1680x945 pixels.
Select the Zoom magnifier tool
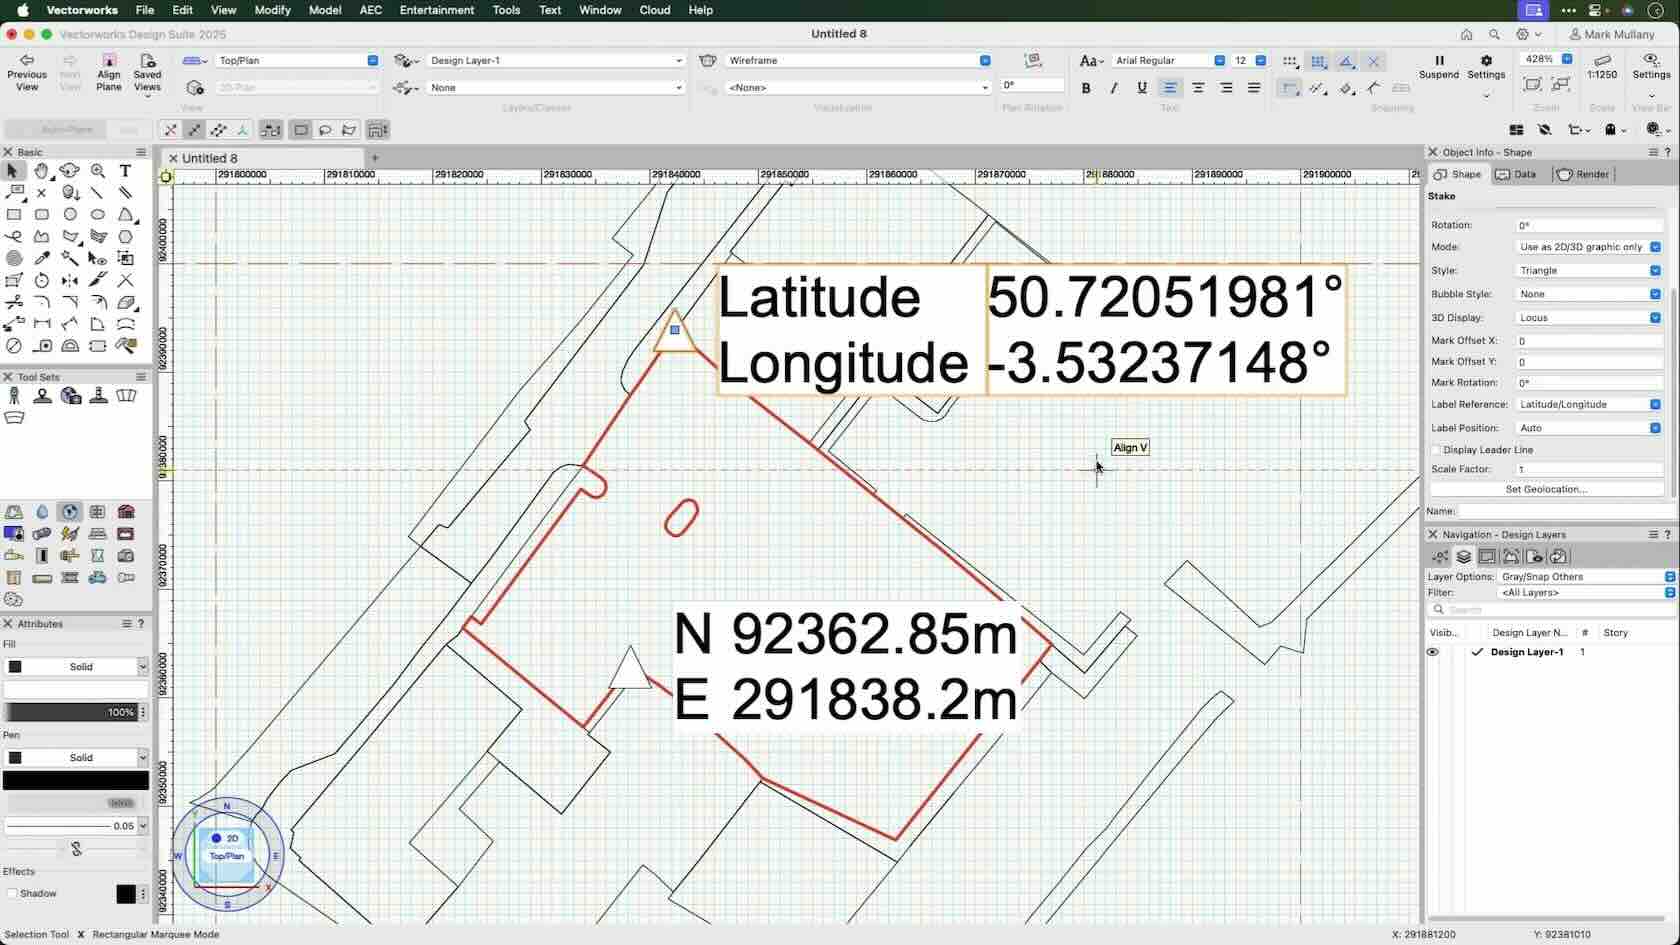pos(97,171)
